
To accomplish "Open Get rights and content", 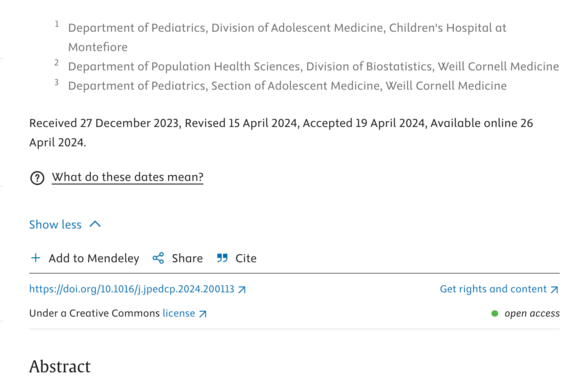I will [493, 289].
